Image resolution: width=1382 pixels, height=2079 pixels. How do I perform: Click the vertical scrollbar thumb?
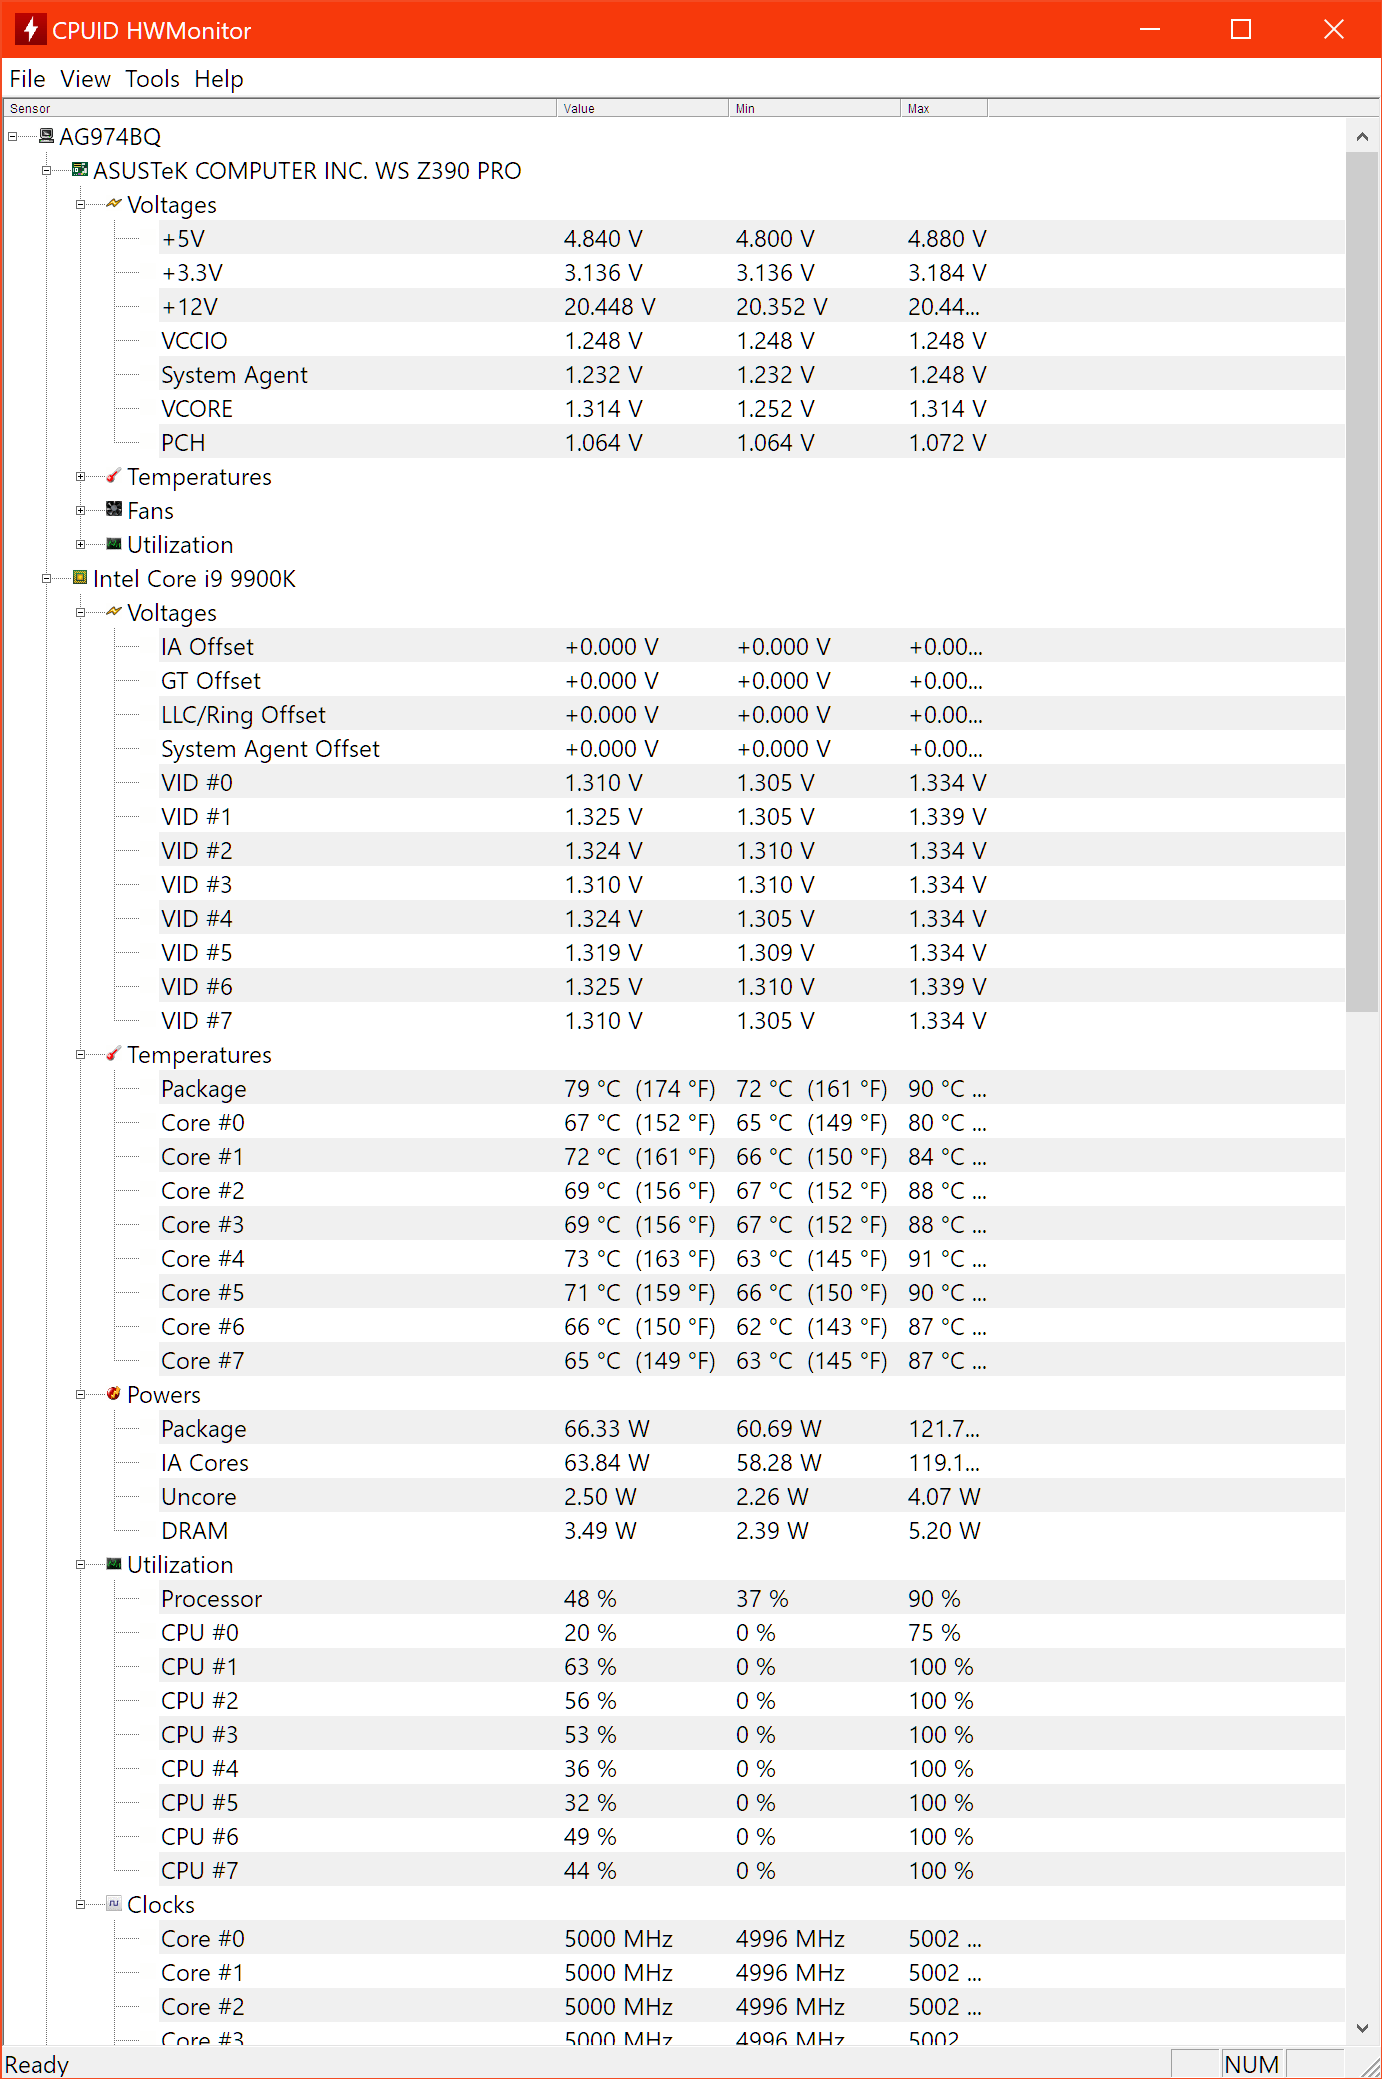click(1362, 582)
